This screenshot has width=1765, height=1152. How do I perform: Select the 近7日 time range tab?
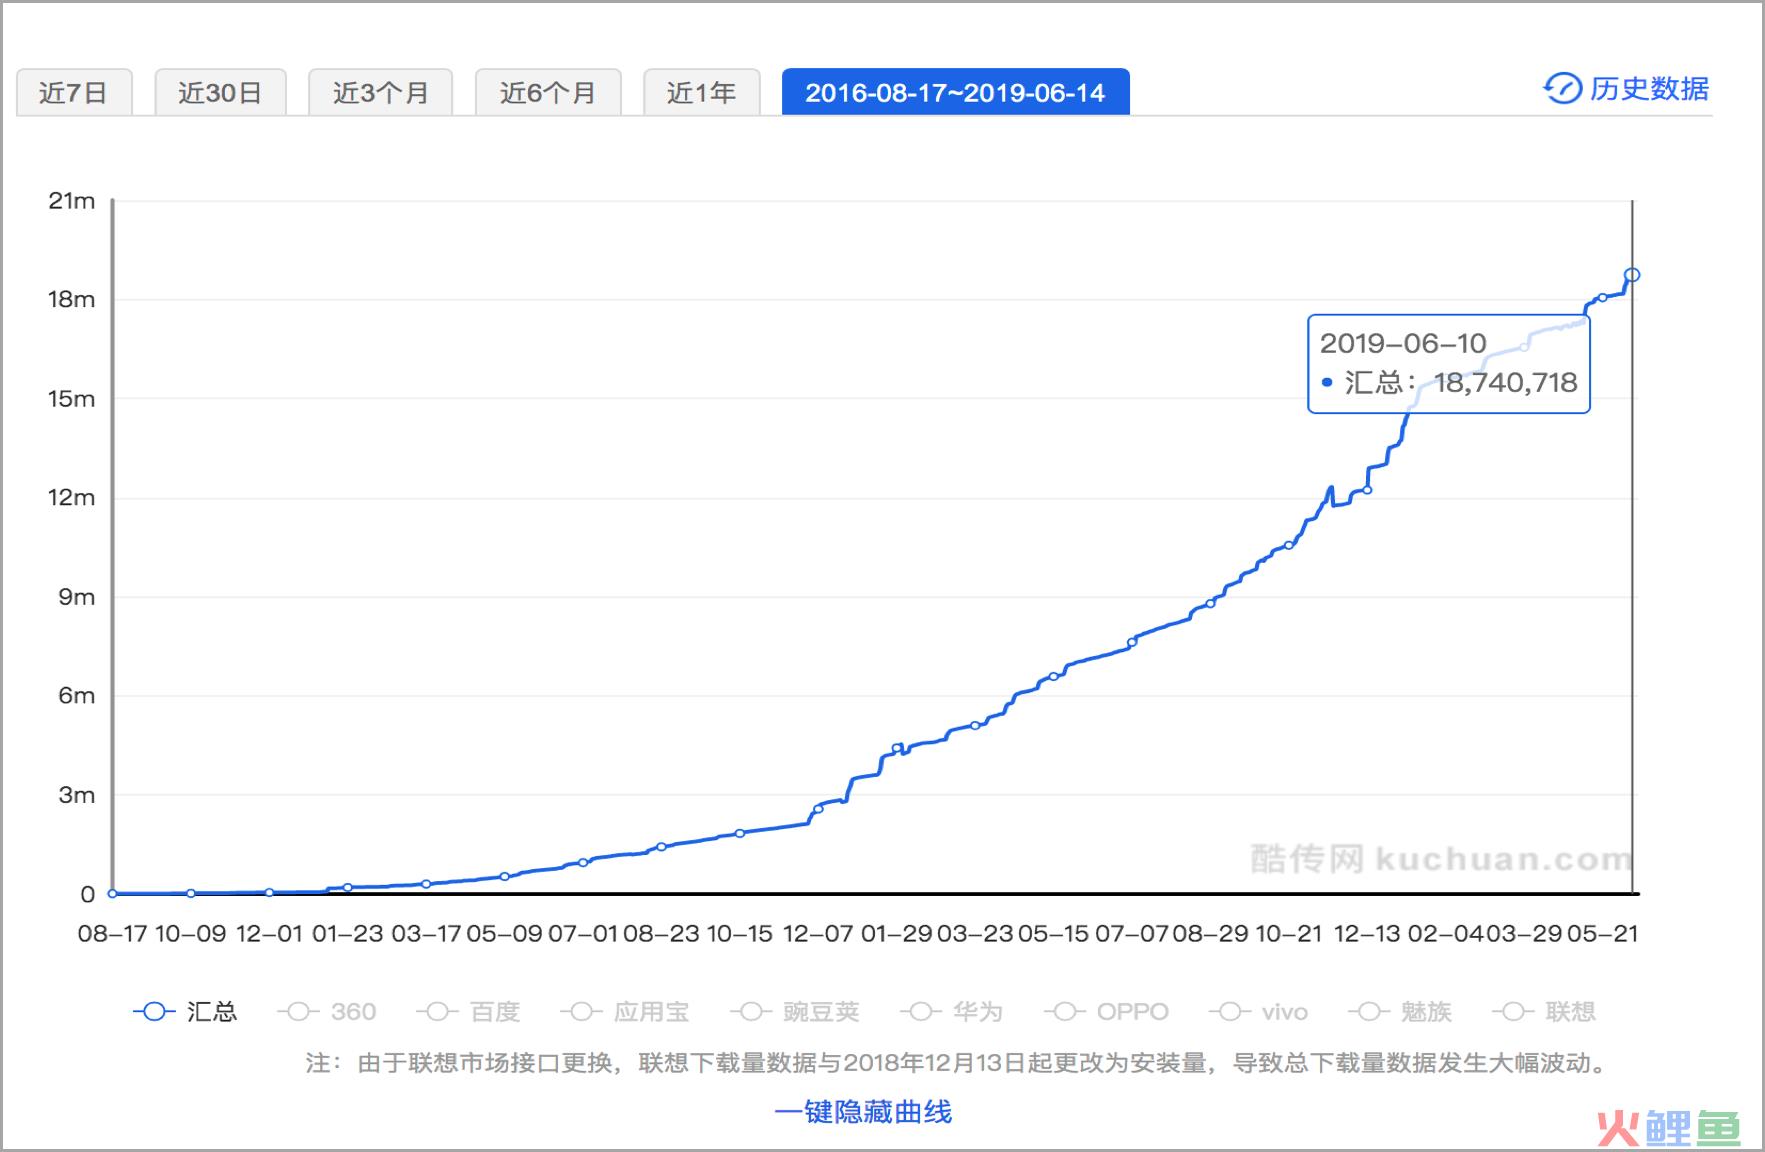click(74, 93)
